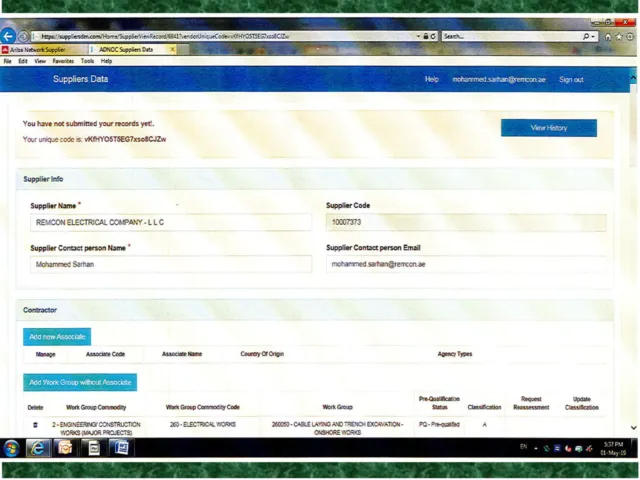Click the Update Classification column header
This screenshot has height=480, width=640.
[x=582, y=403]
